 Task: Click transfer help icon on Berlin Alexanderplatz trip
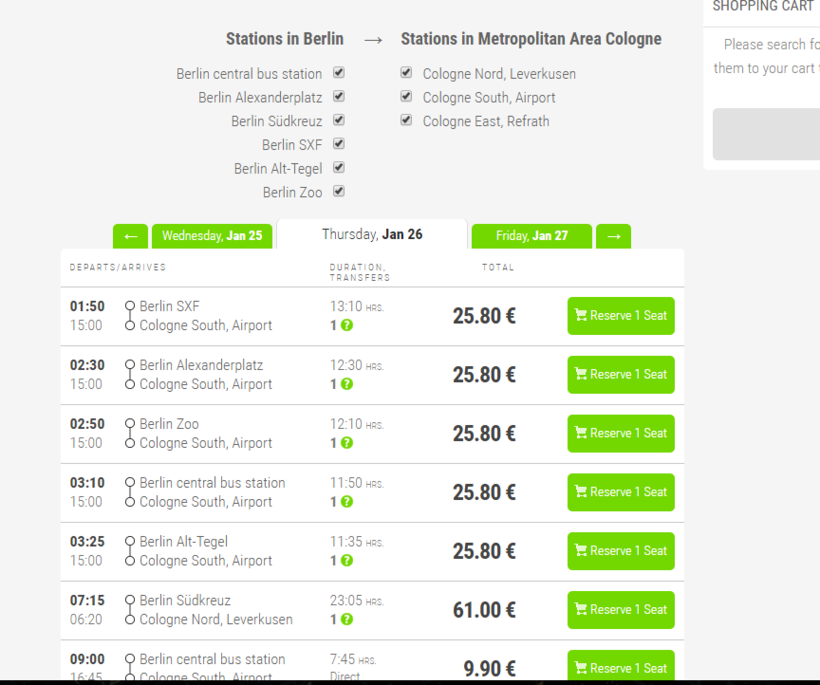(x=347, y=384)
